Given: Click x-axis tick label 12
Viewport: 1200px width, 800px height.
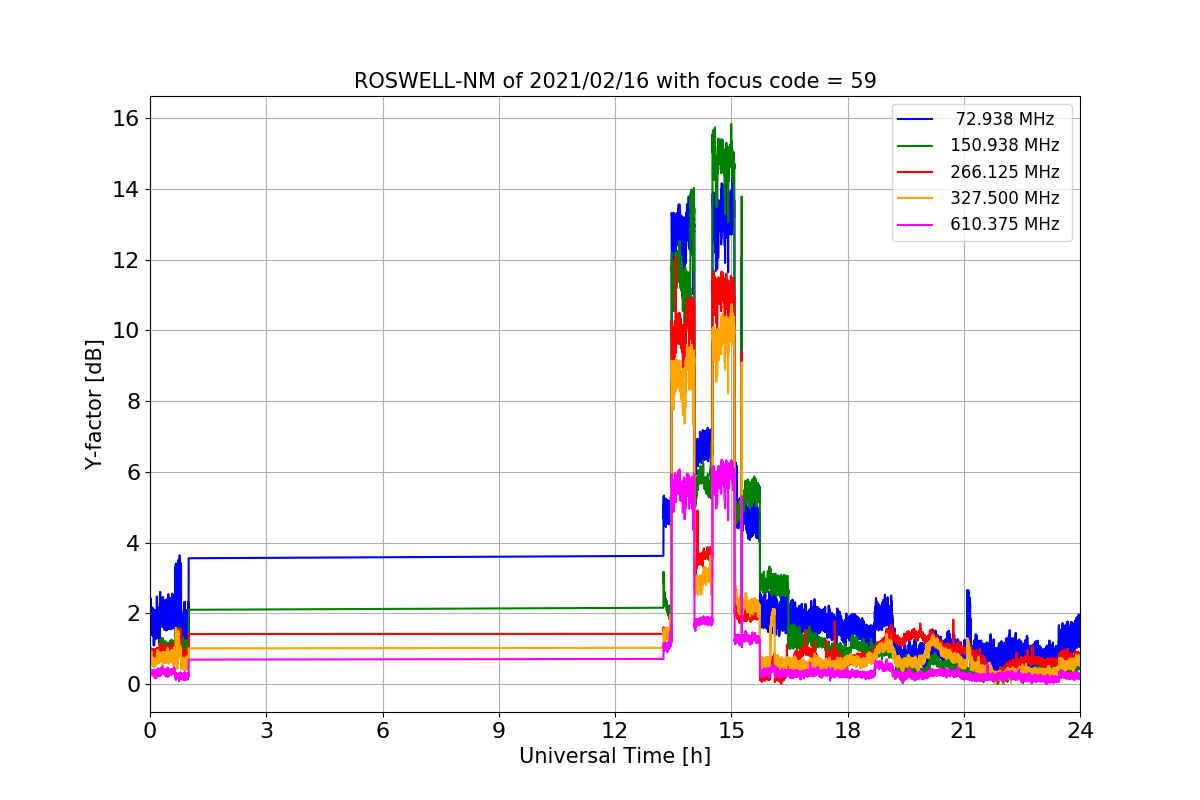Looking at the screenshot, I should point(615,730).
